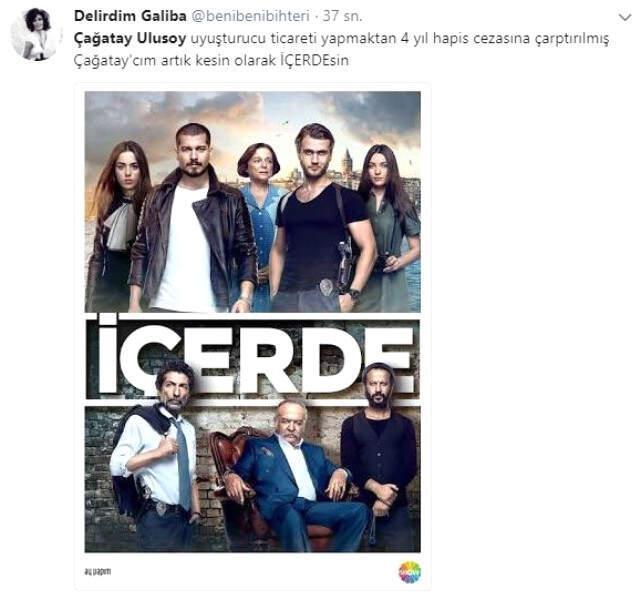Select the tweet's second line ending in İÇERDEsin
640x597 pixels.
pyautogui.click(x=211, y=60)
